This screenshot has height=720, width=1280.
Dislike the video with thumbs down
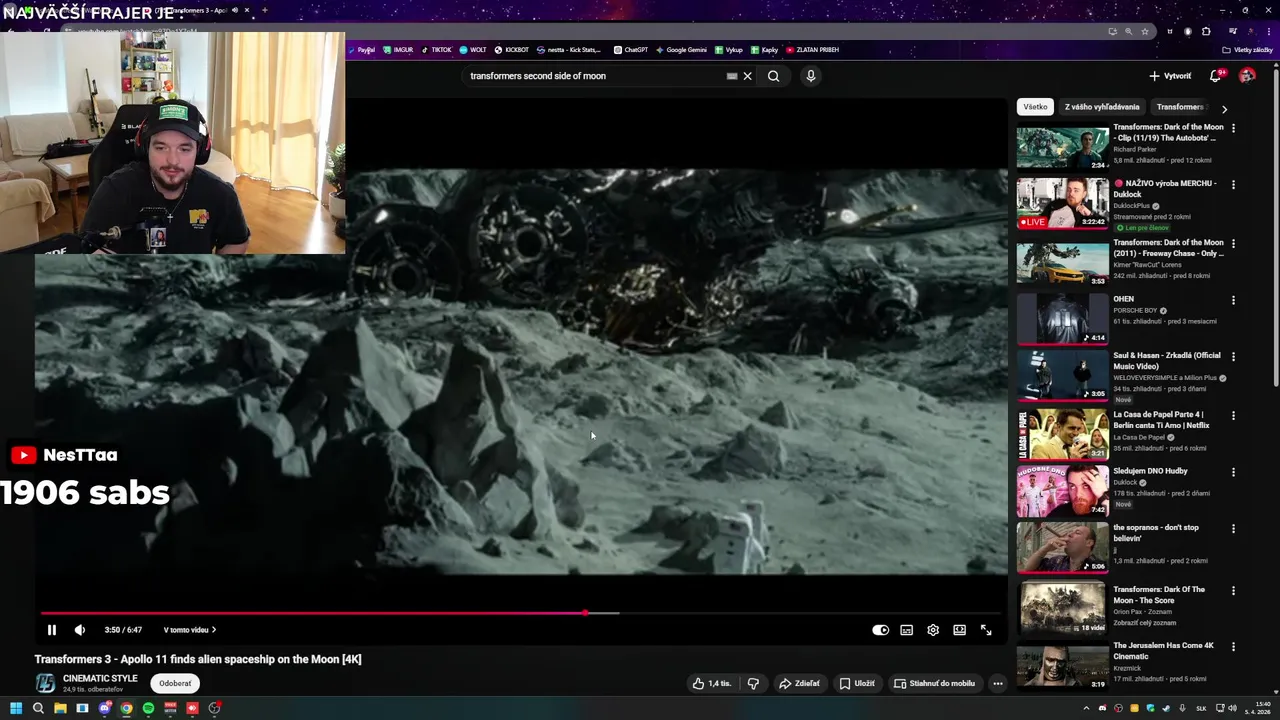(x=753, y=684)
